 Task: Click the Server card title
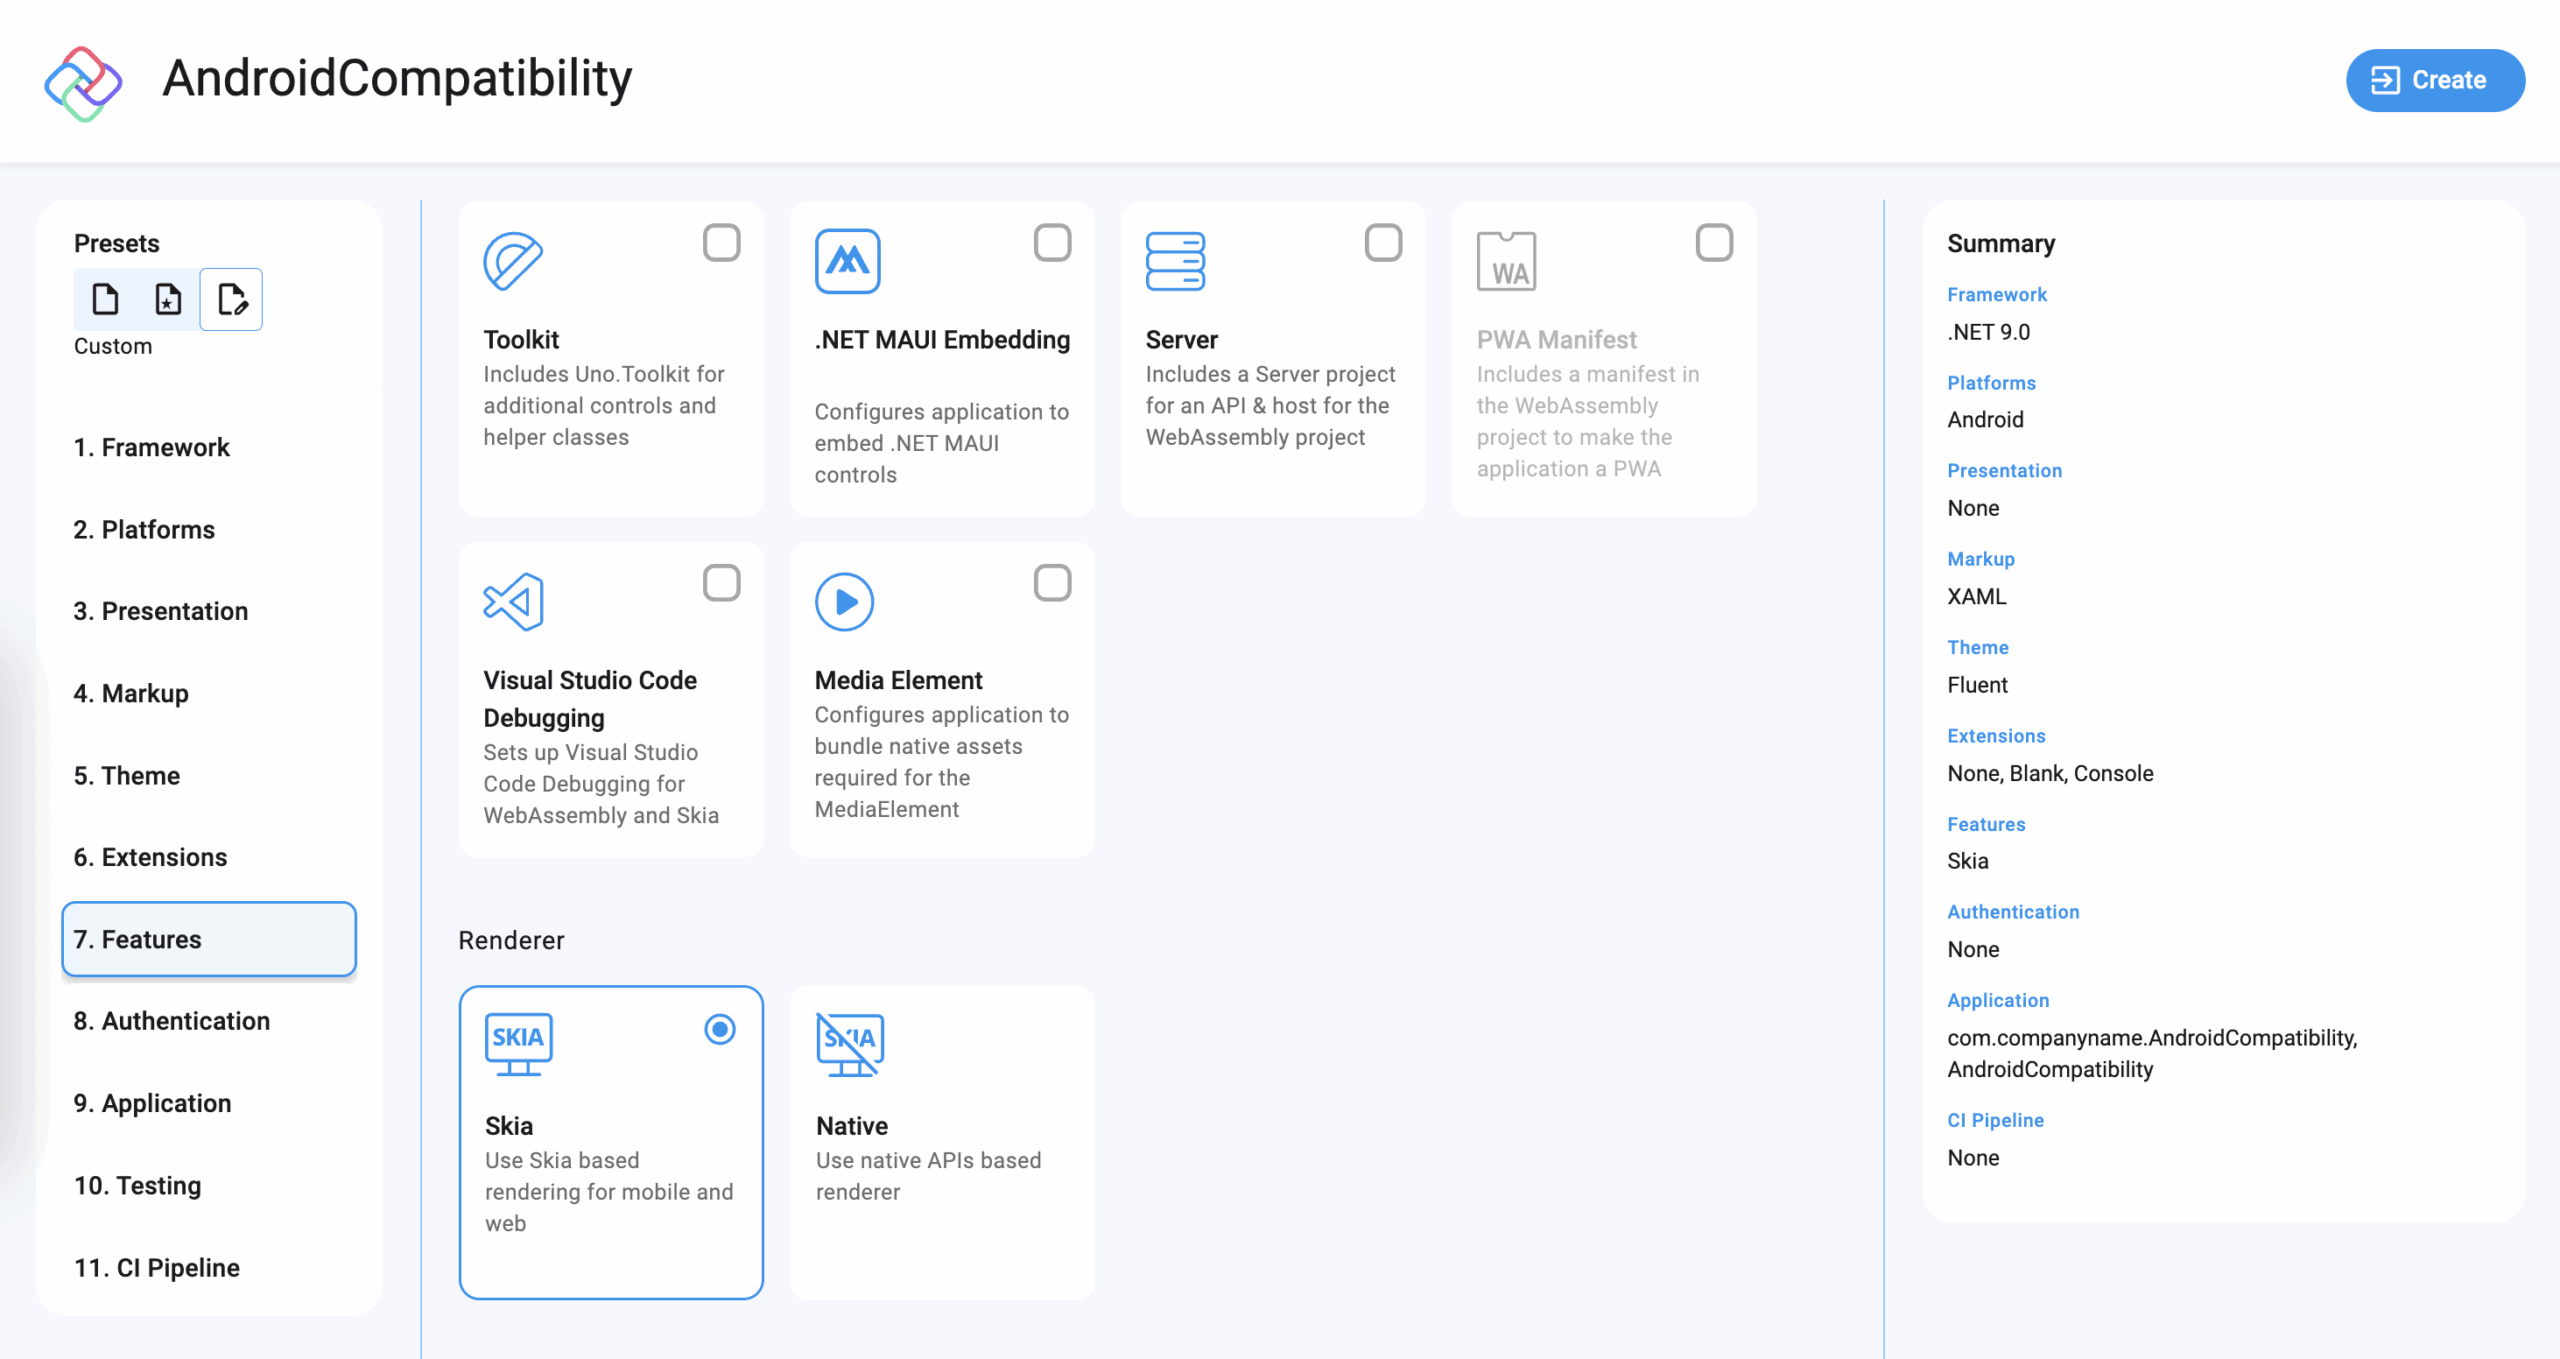1181,339
